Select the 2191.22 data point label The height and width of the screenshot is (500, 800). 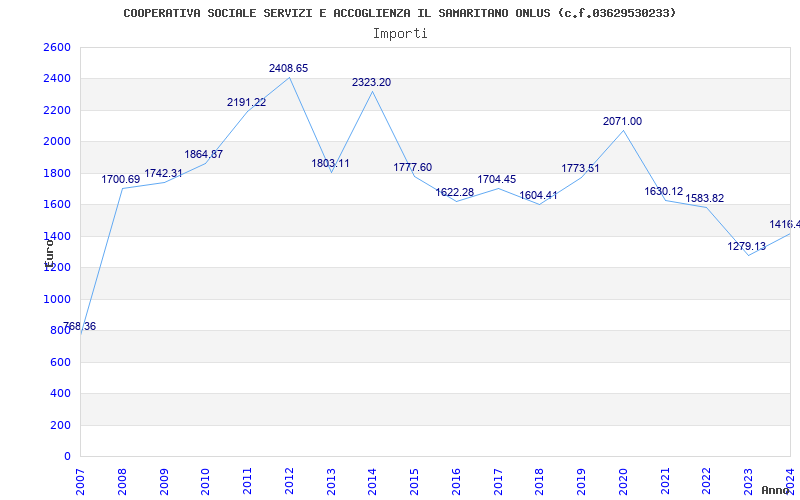pos(246,103)
